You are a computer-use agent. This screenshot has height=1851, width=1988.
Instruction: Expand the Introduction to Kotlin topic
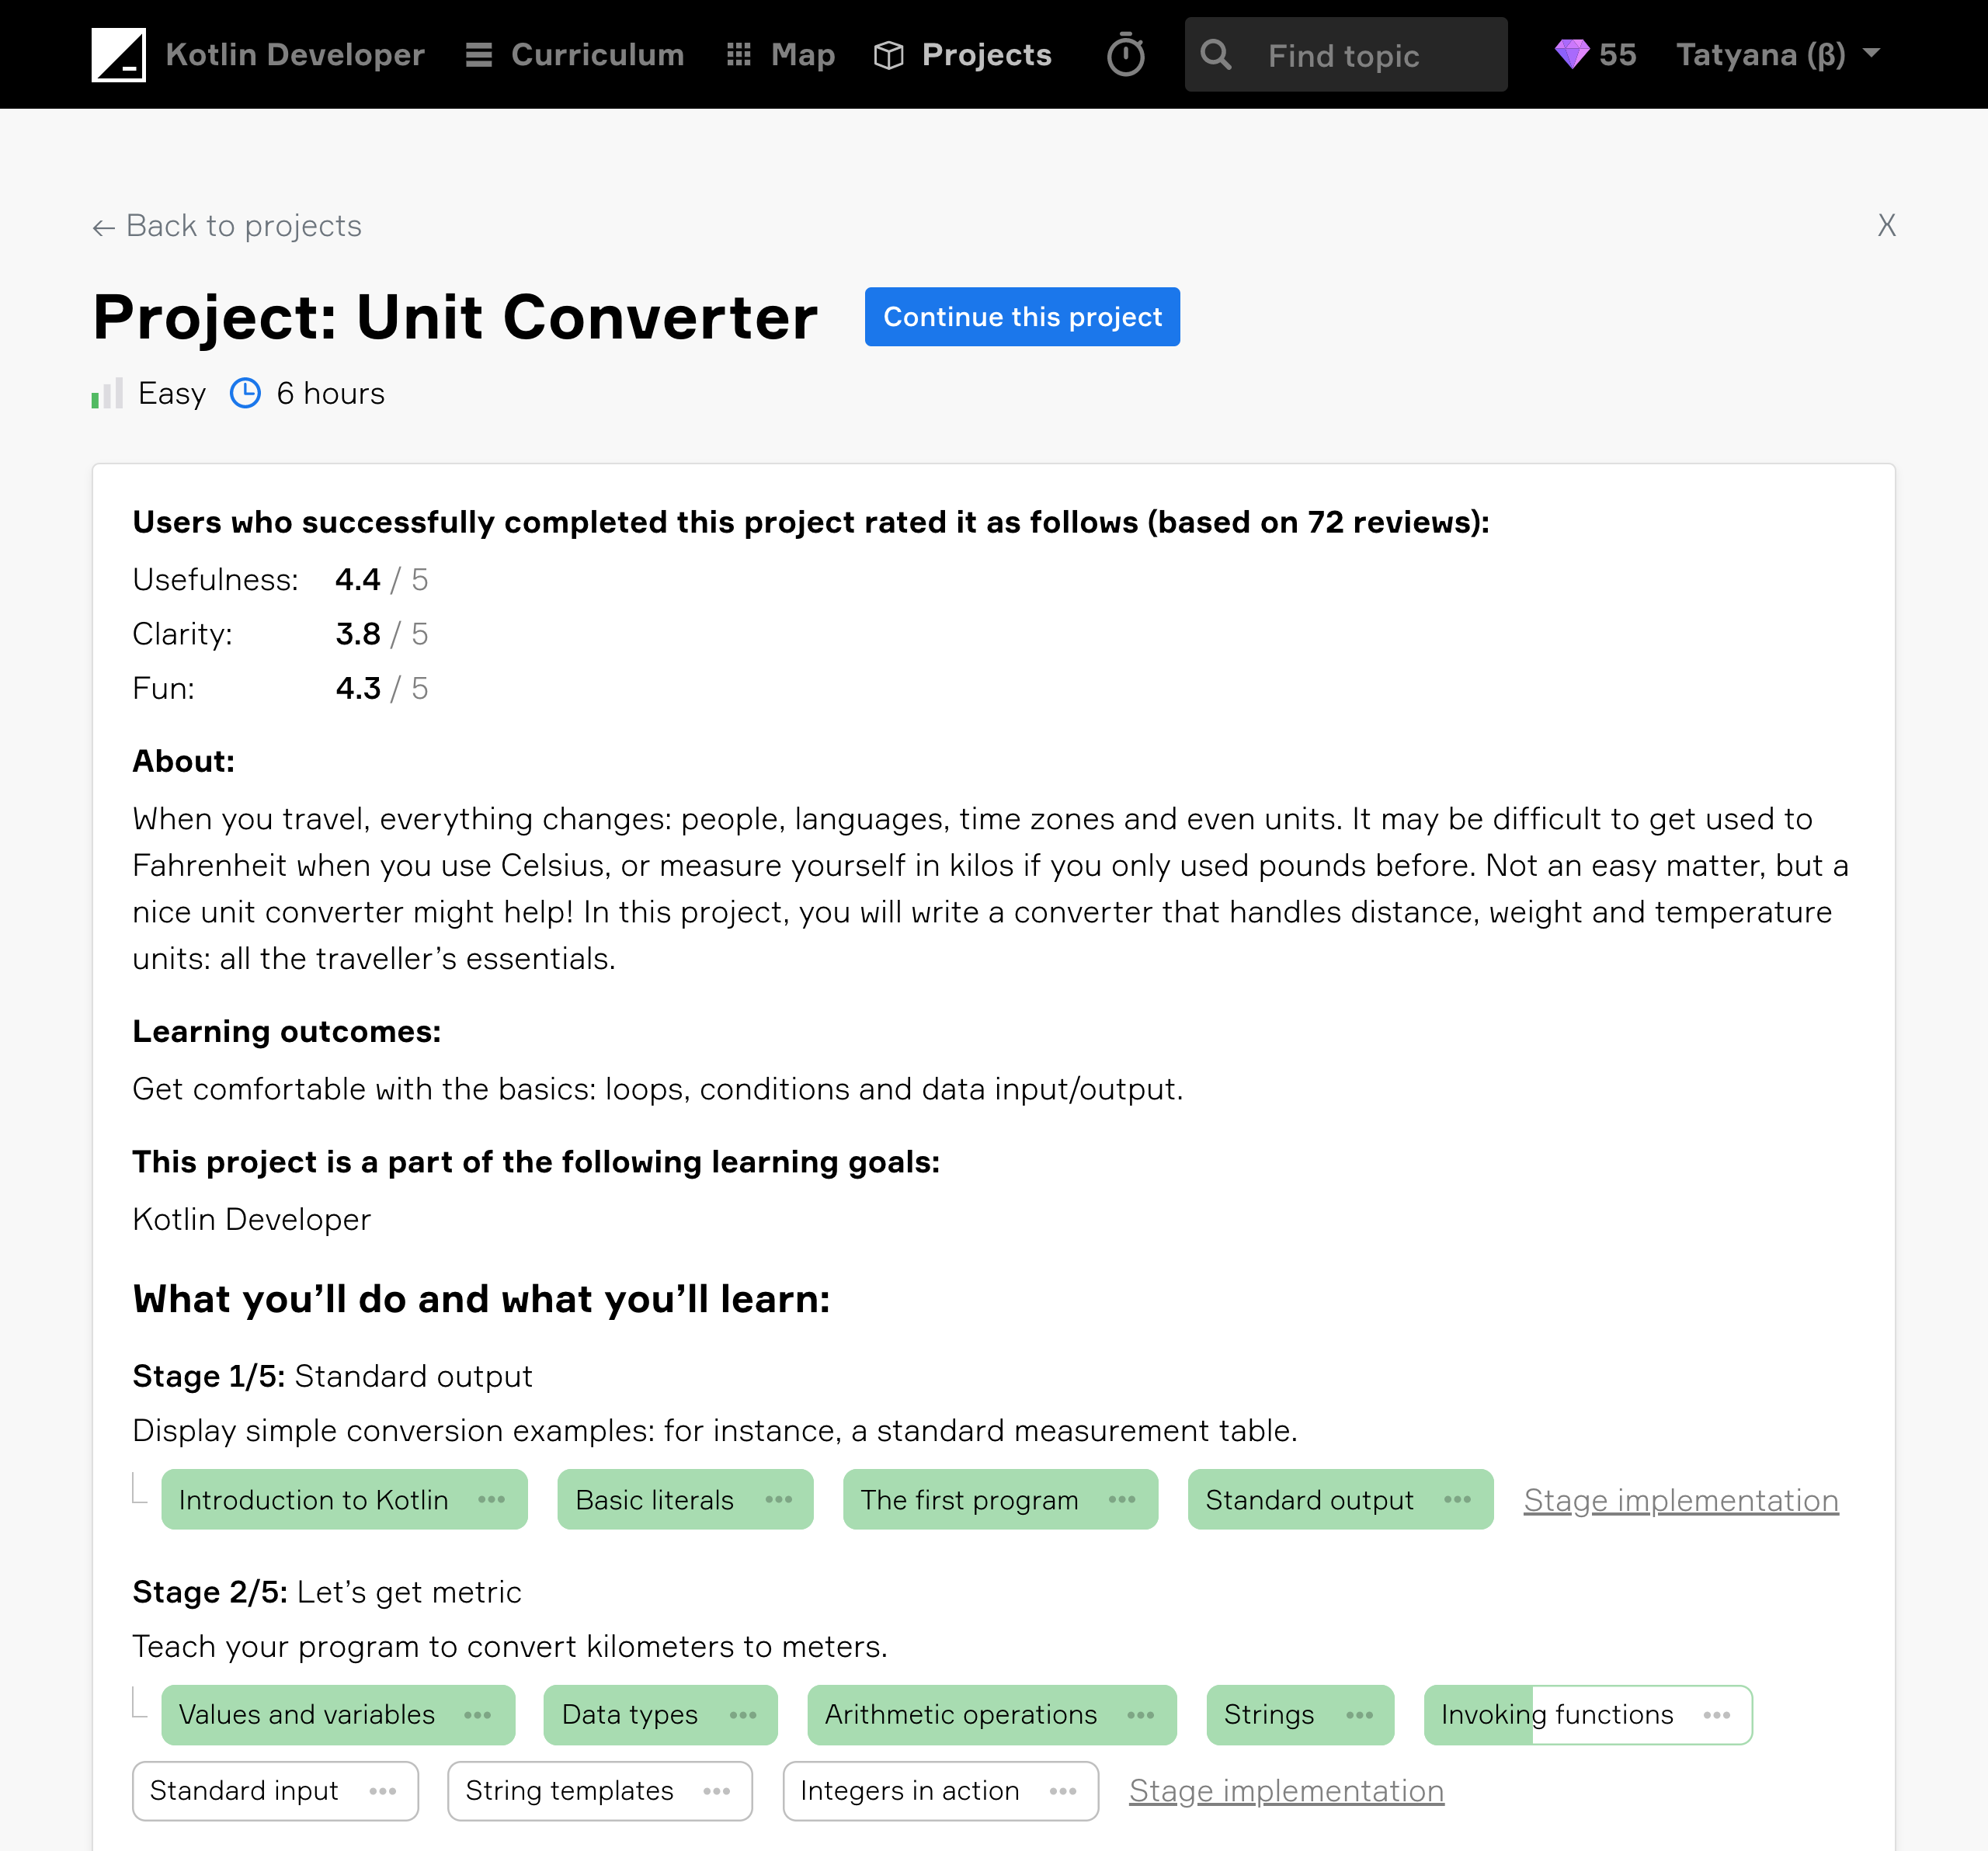pyautogui.click(x=491, y=1498)
